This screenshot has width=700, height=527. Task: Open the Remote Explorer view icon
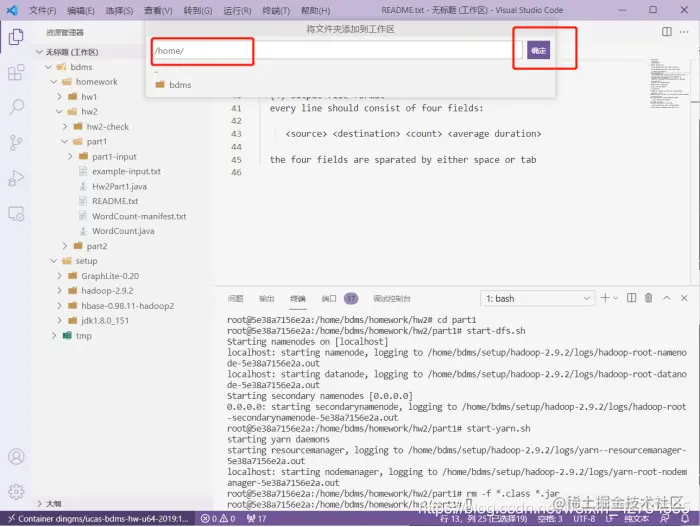point(16,214)
